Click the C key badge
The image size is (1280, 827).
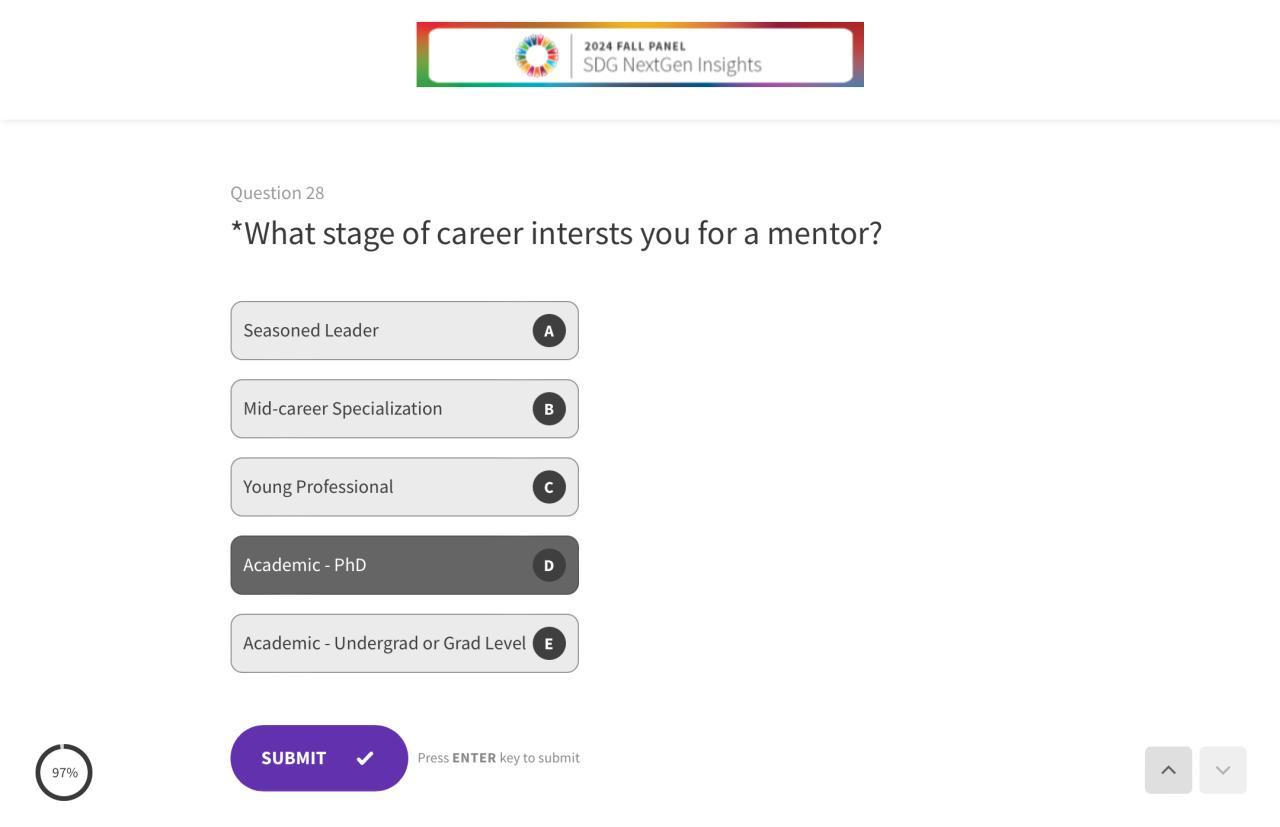(549, 487)
